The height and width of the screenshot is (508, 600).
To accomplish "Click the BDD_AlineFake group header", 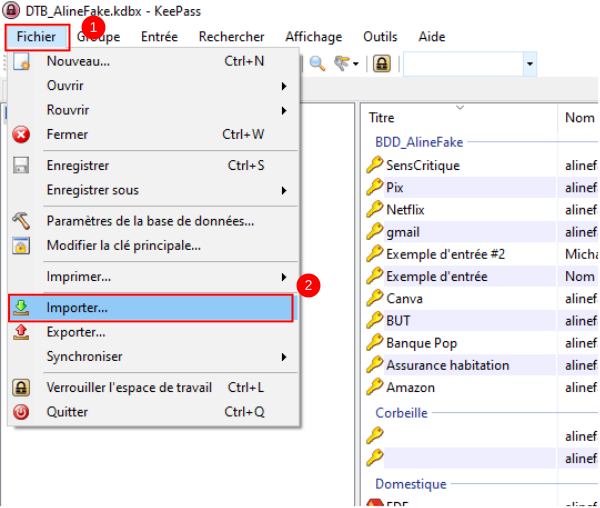I will coord(419,142).
